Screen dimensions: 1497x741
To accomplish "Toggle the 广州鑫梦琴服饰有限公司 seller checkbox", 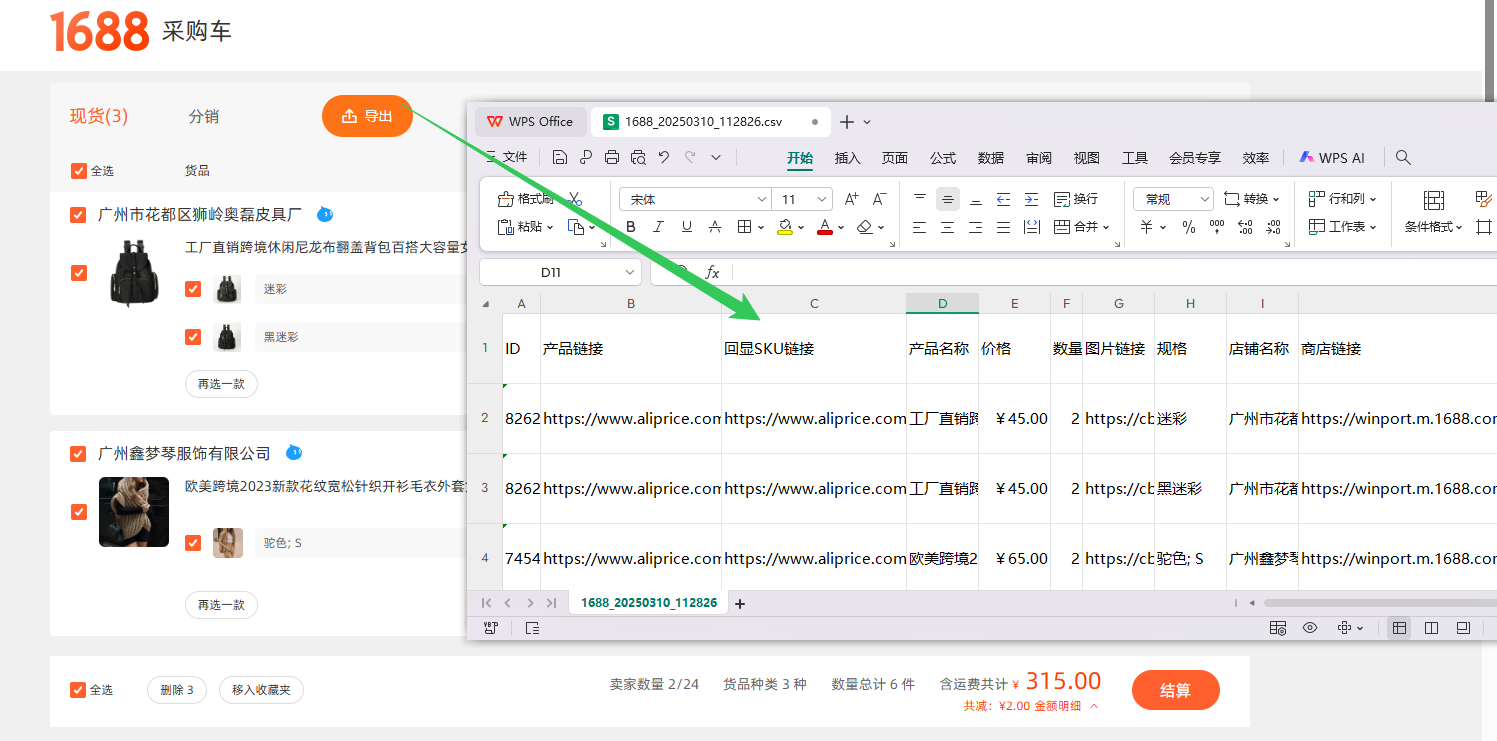I will pos(78,454).
